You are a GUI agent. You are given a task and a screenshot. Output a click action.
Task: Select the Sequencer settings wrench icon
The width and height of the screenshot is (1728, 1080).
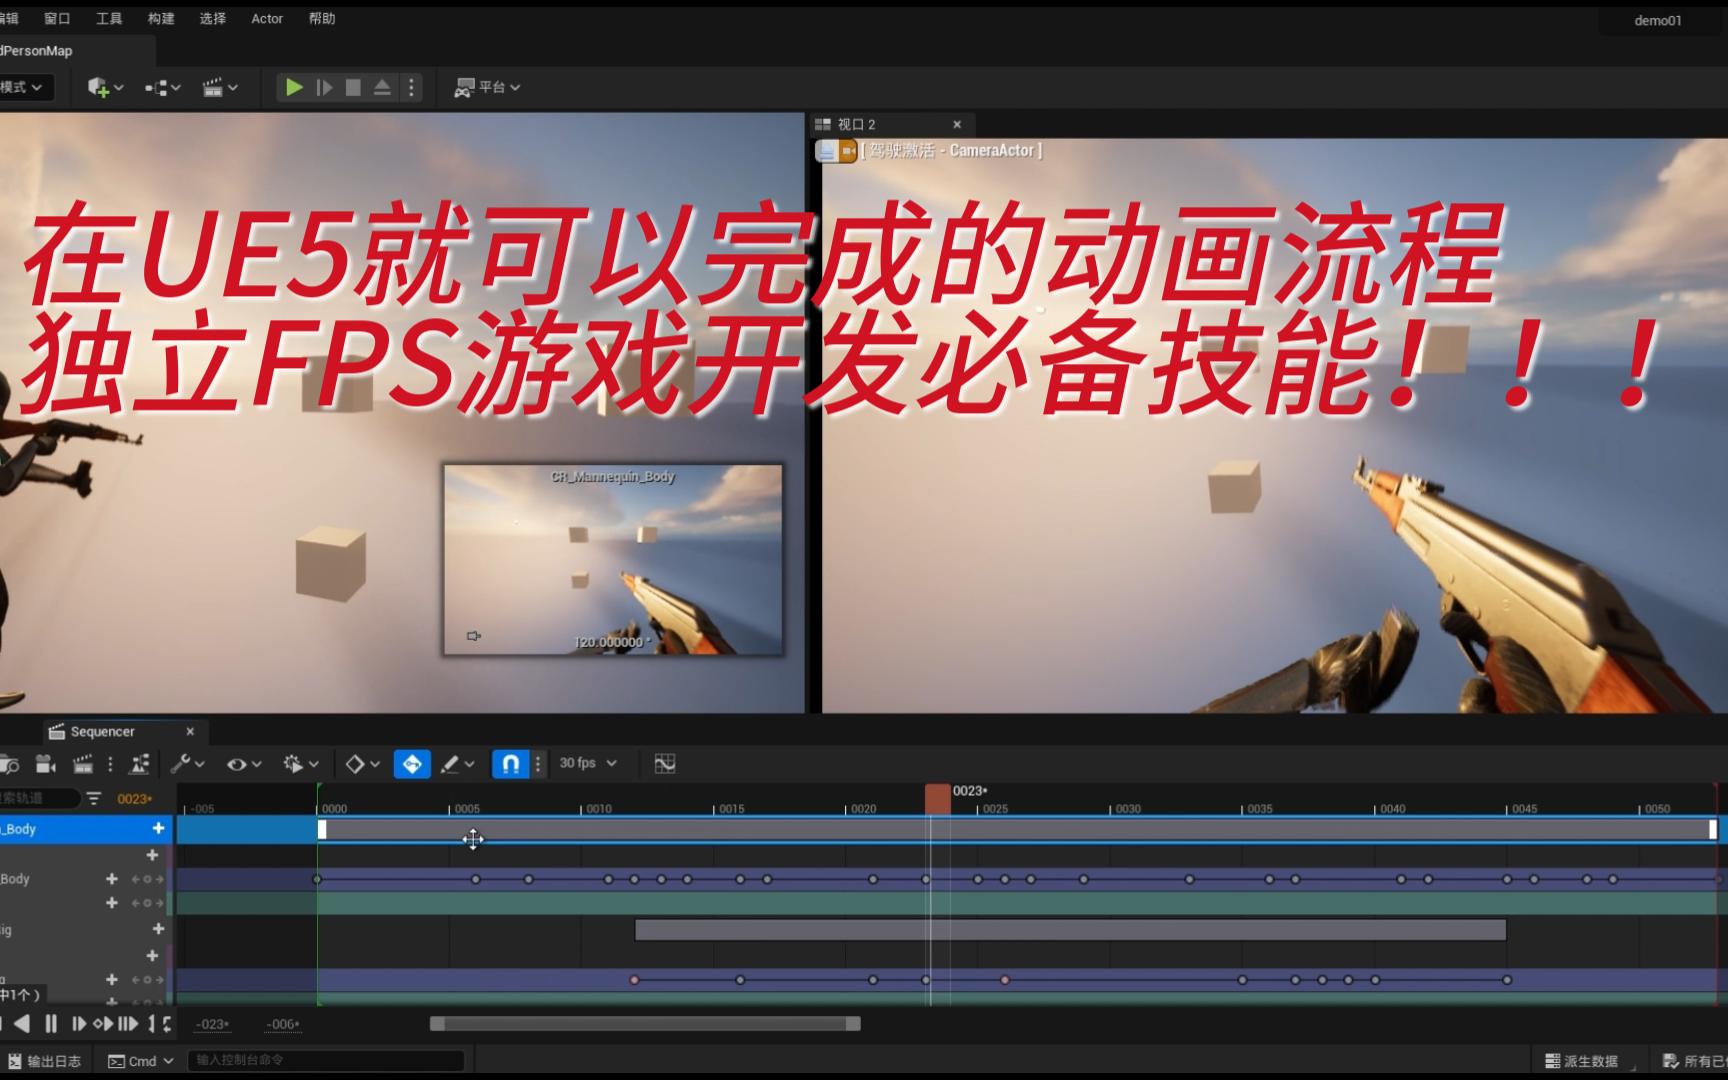181,763
